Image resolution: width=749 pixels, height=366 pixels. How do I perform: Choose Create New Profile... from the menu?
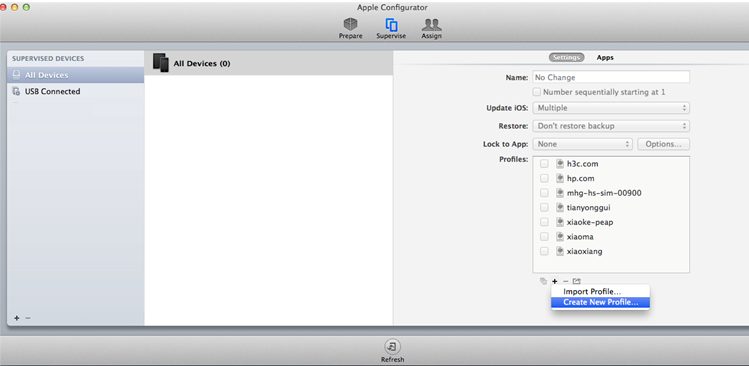click(600, 302)
